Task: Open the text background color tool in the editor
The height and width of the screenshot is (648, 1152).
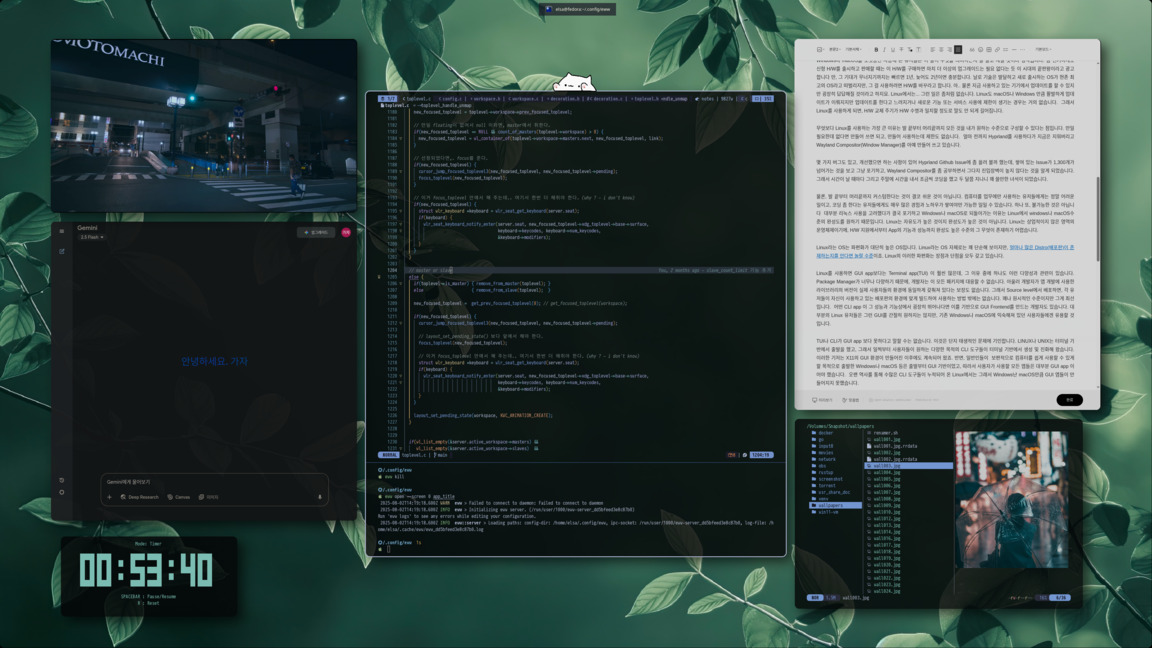Action: (918, 50)
